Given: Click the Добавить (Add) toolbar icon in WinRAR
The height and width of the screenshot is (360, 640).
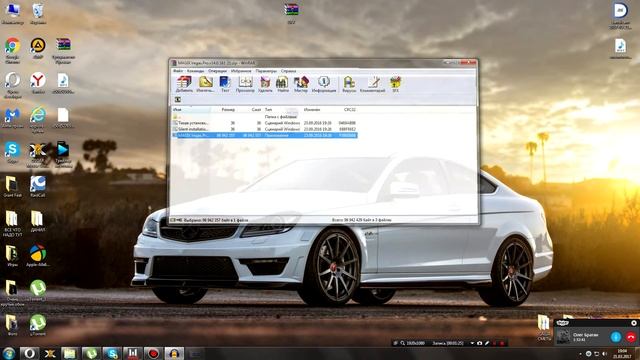Looking at the screenshot, I should [184, 84].
